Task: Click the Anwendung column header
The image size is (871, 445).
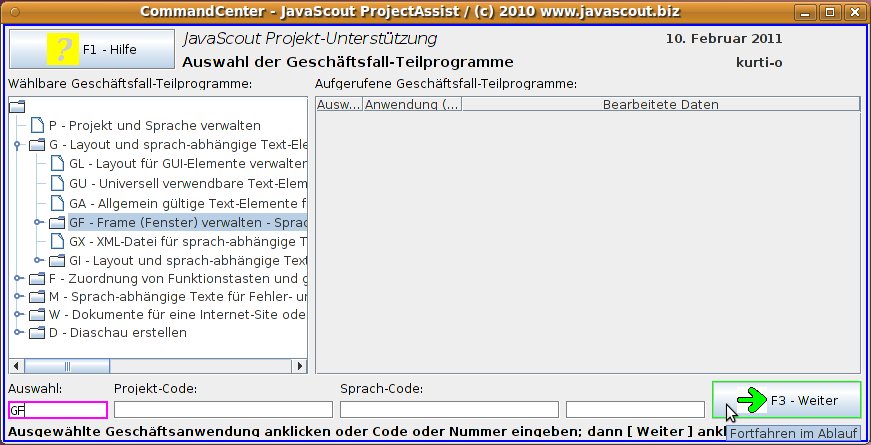Action: tap(411, 104)
